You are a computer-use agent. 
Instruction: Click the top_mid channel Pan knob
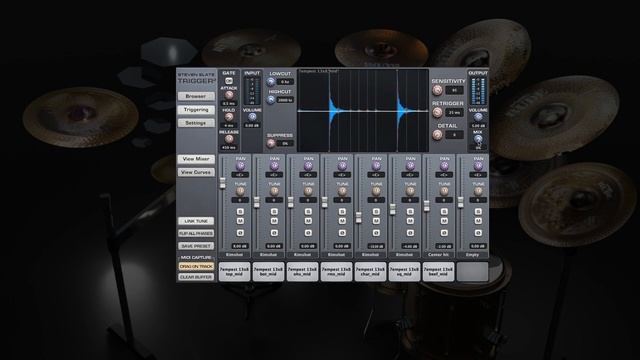(x=240, y=166)
